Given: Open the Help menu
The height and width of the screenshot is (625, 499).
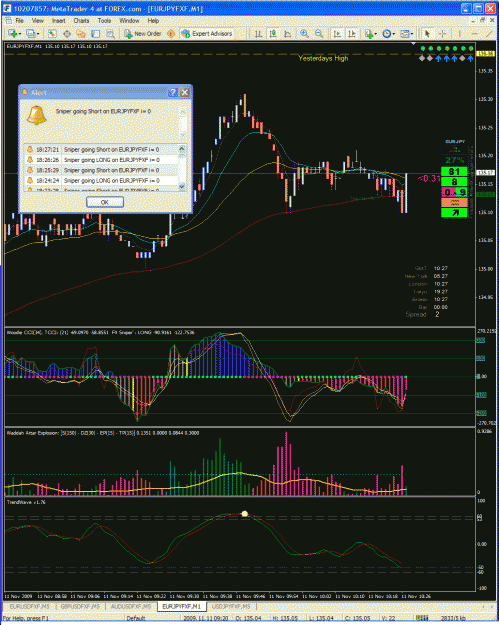Looking at the screenshot, I should [153, 21].
